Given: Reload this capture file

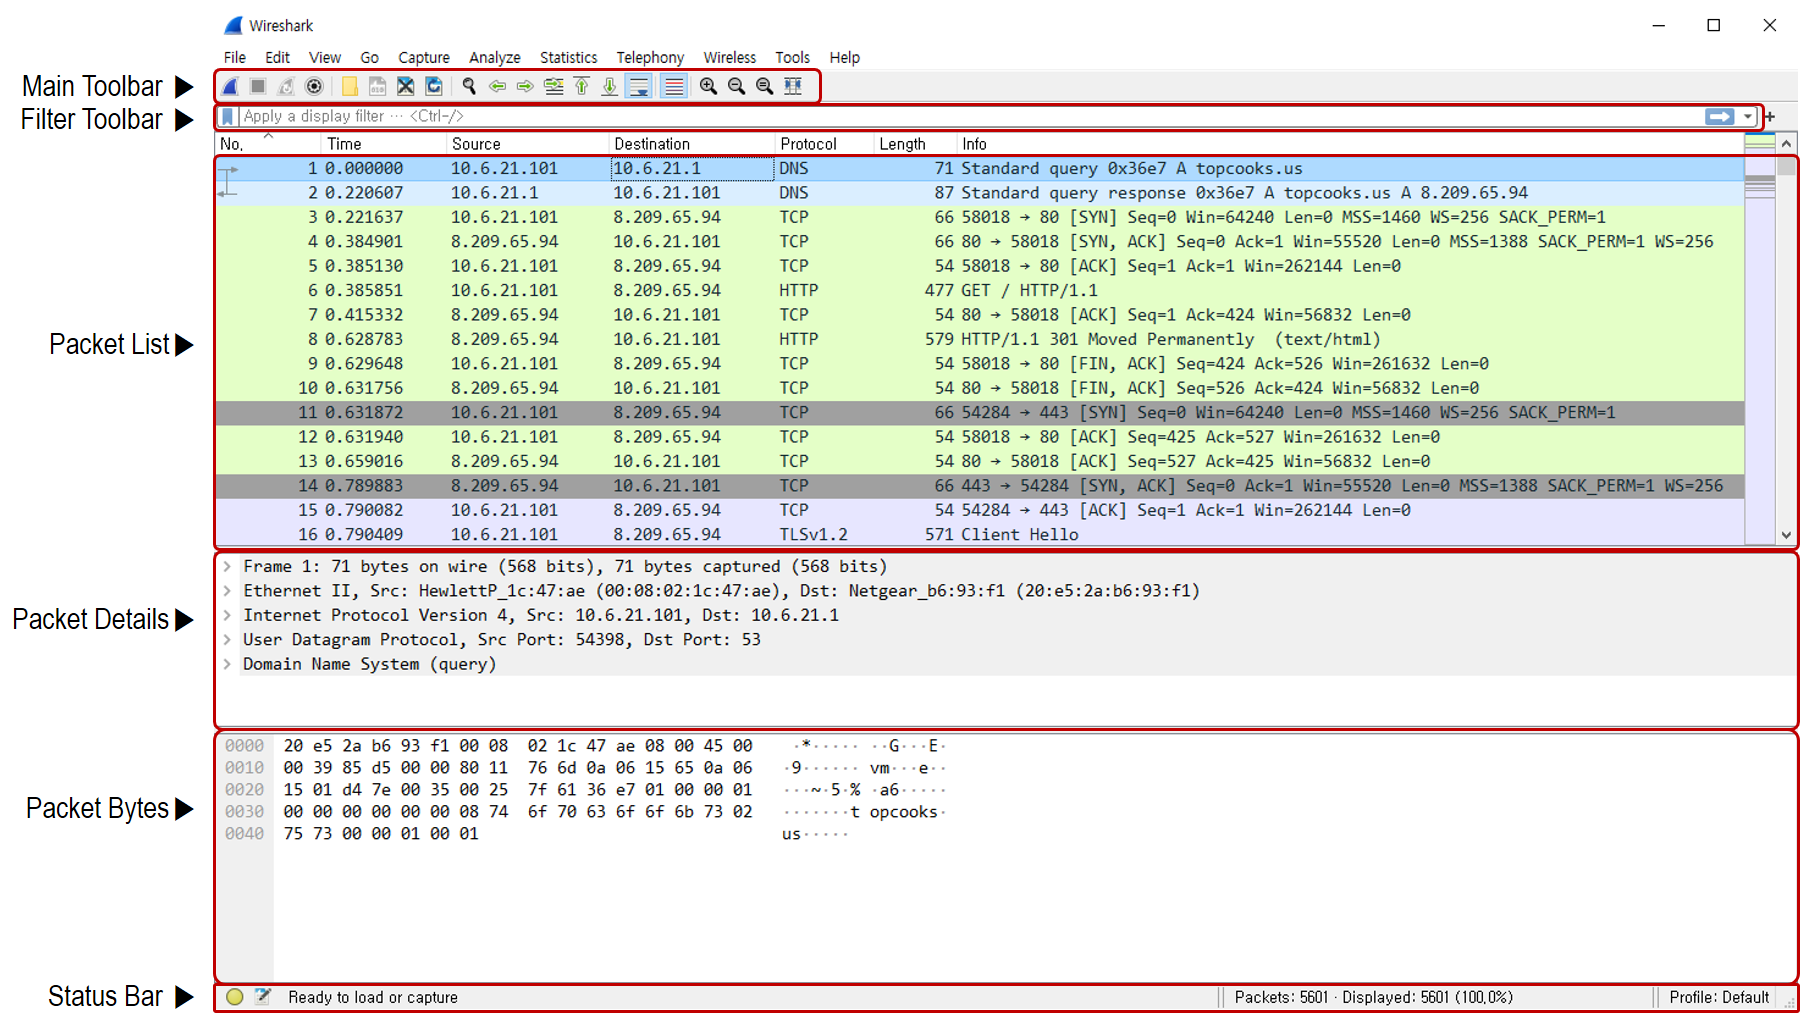Looking at the screenshot, I should coord(433,87).
